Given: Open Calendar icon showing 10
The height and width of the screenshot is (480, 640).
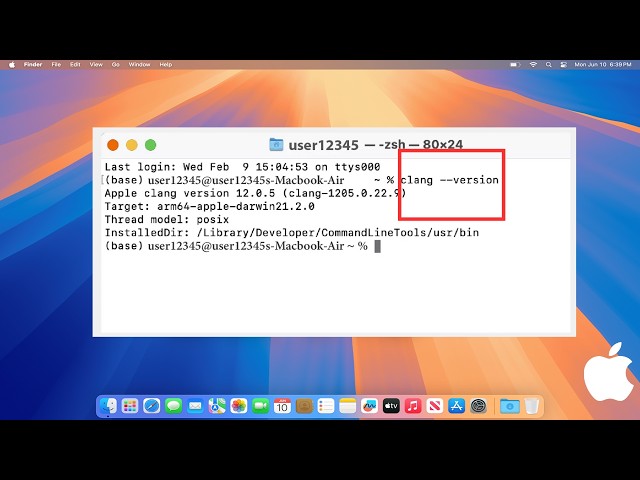Looking at the screenshot, I should [x=282, y=406].
